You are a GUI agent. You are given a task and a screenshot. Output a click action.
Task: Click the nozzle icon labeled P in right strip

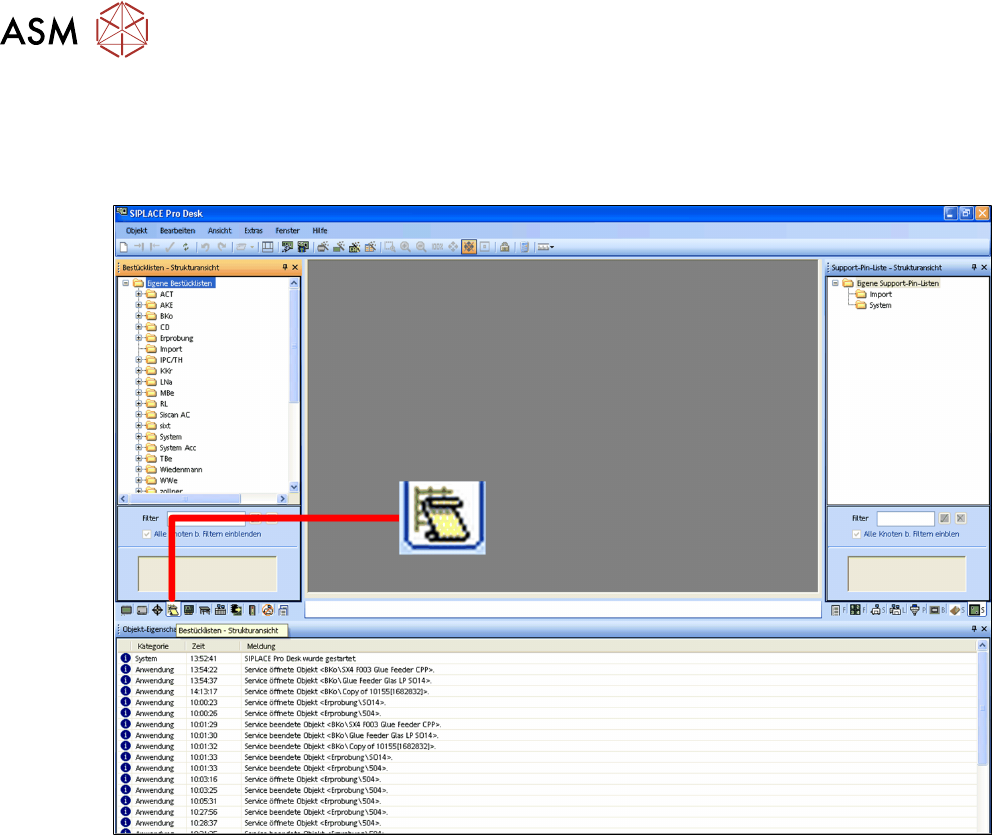pos(915,610)
